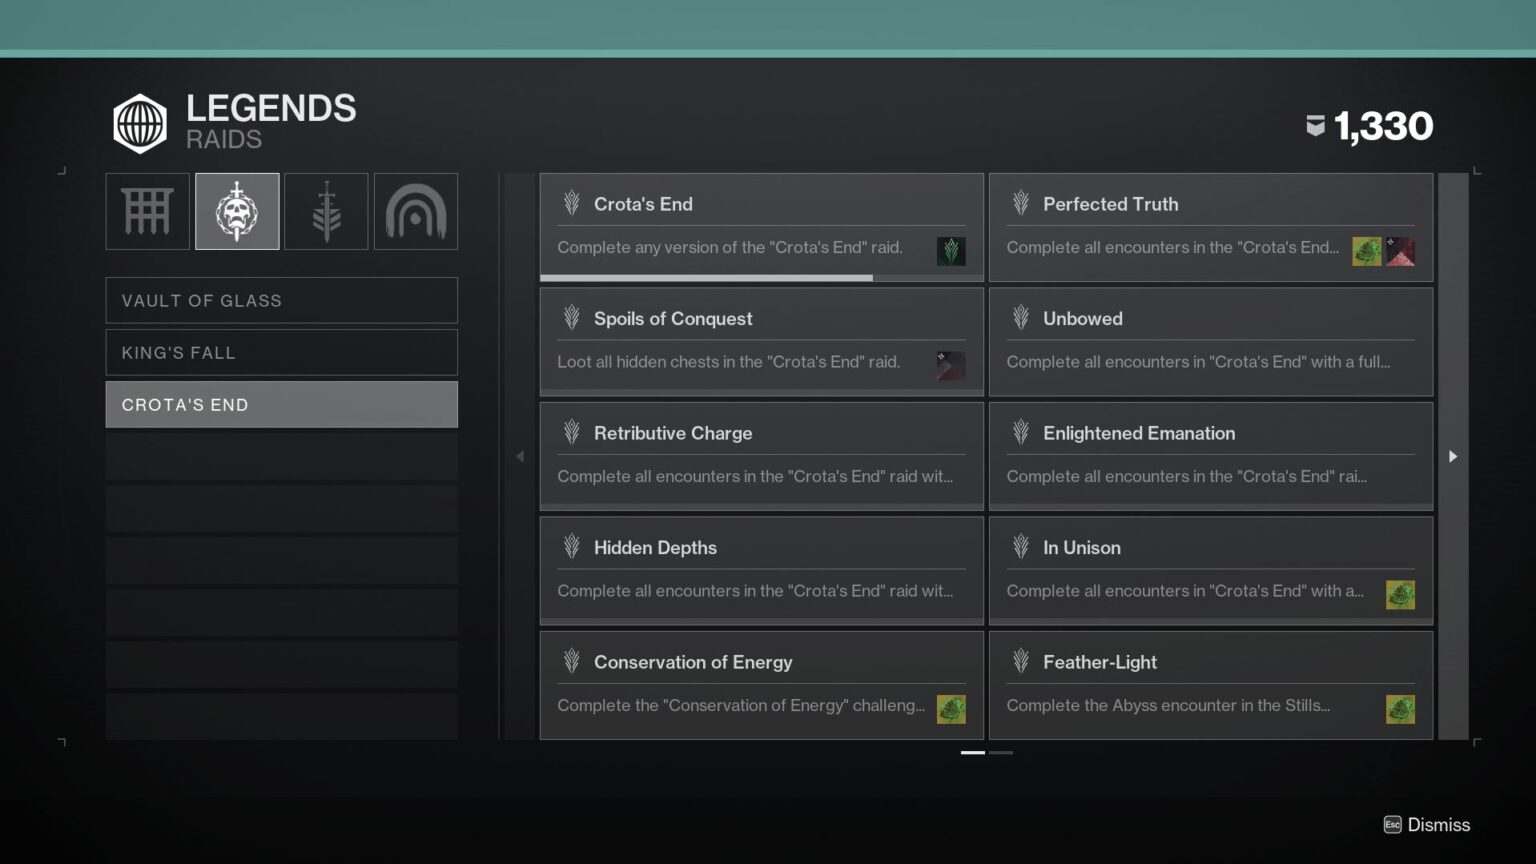
Task: Click the Legends globe emblem icon
Action: (140, 124)
